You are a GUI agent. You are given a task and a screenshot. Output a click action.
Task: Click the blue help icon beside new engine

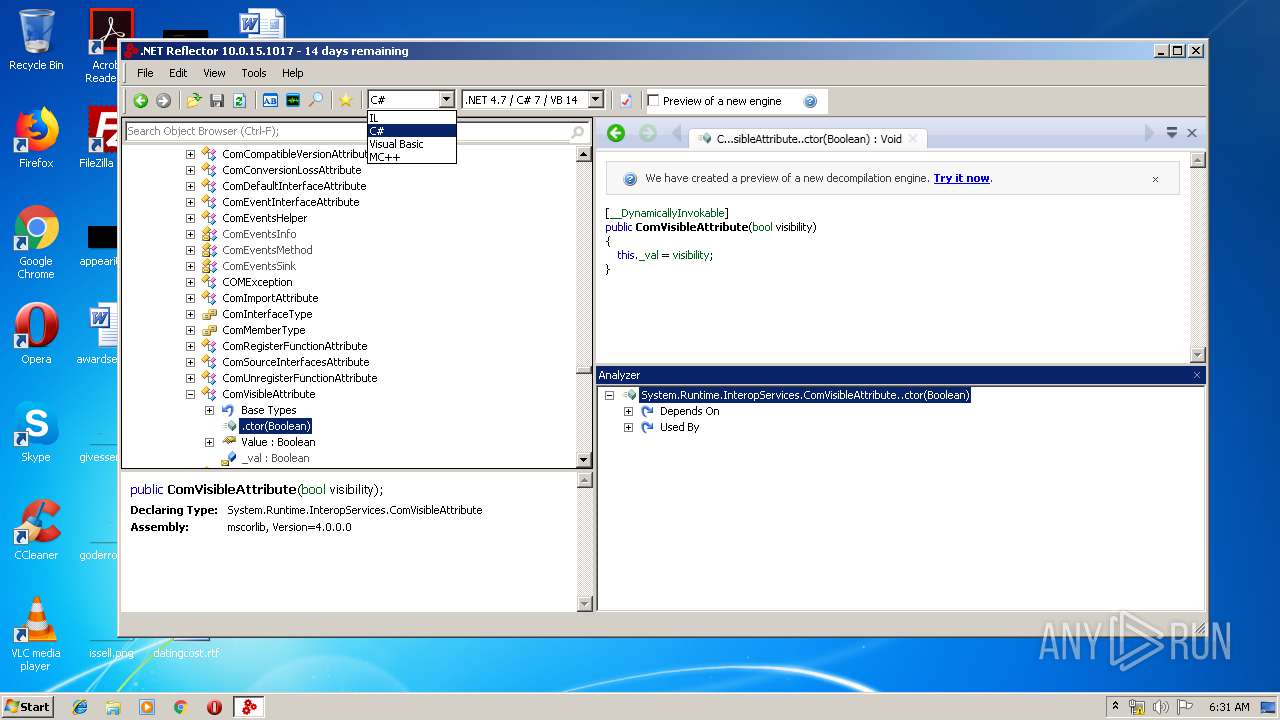pos(810,101)
